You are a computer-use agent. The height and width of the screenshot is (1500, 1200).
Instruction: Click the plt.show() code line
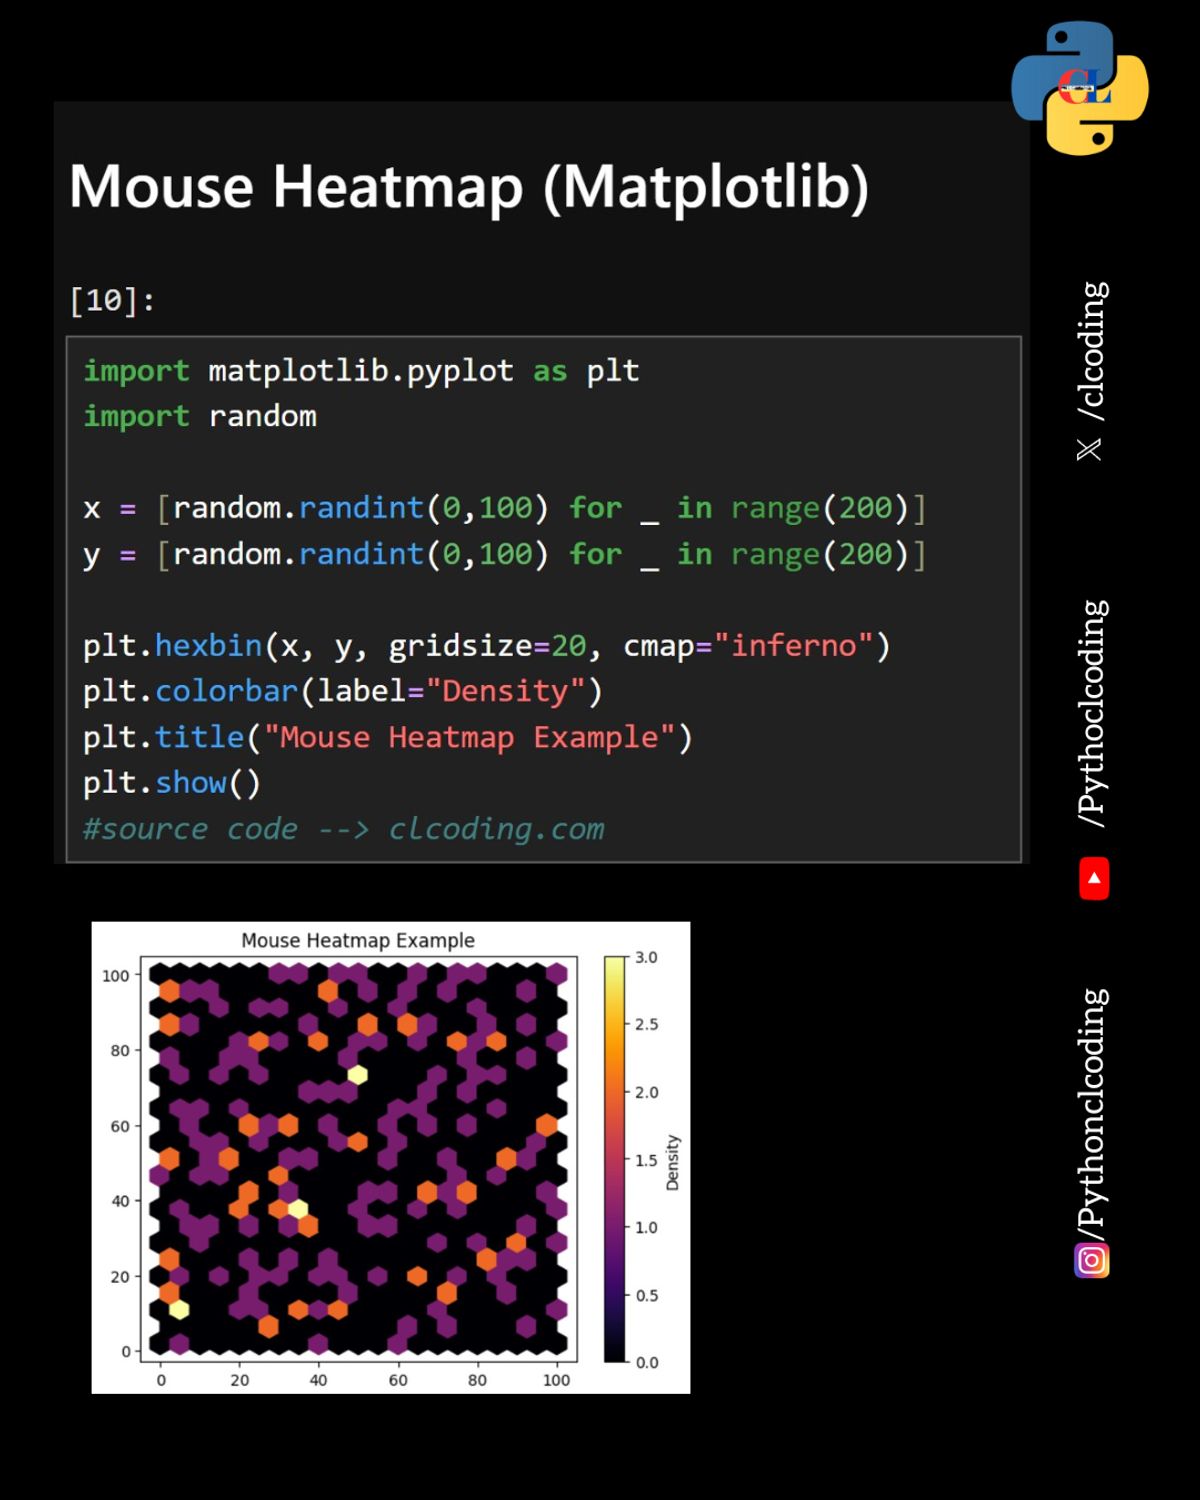pyautogui.click(x=171, y=783)
